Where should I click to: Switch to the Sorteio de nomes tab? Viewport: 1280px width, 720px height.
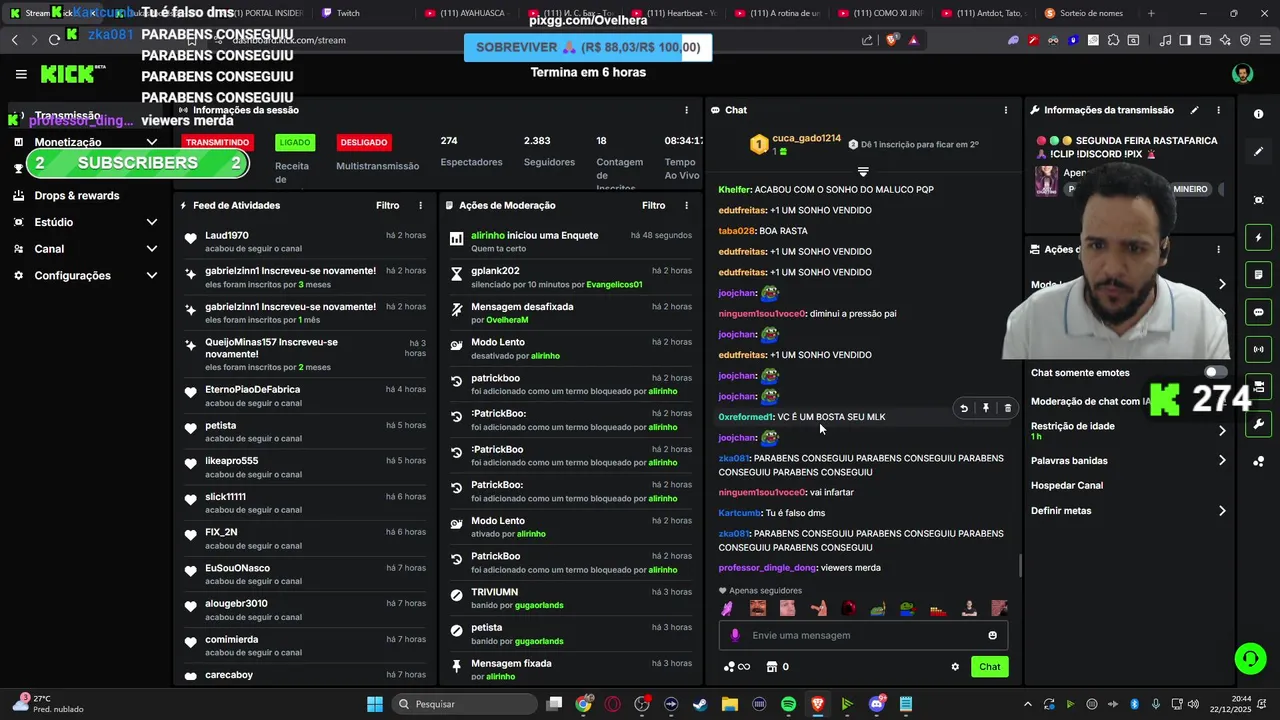pos(1085,13)
